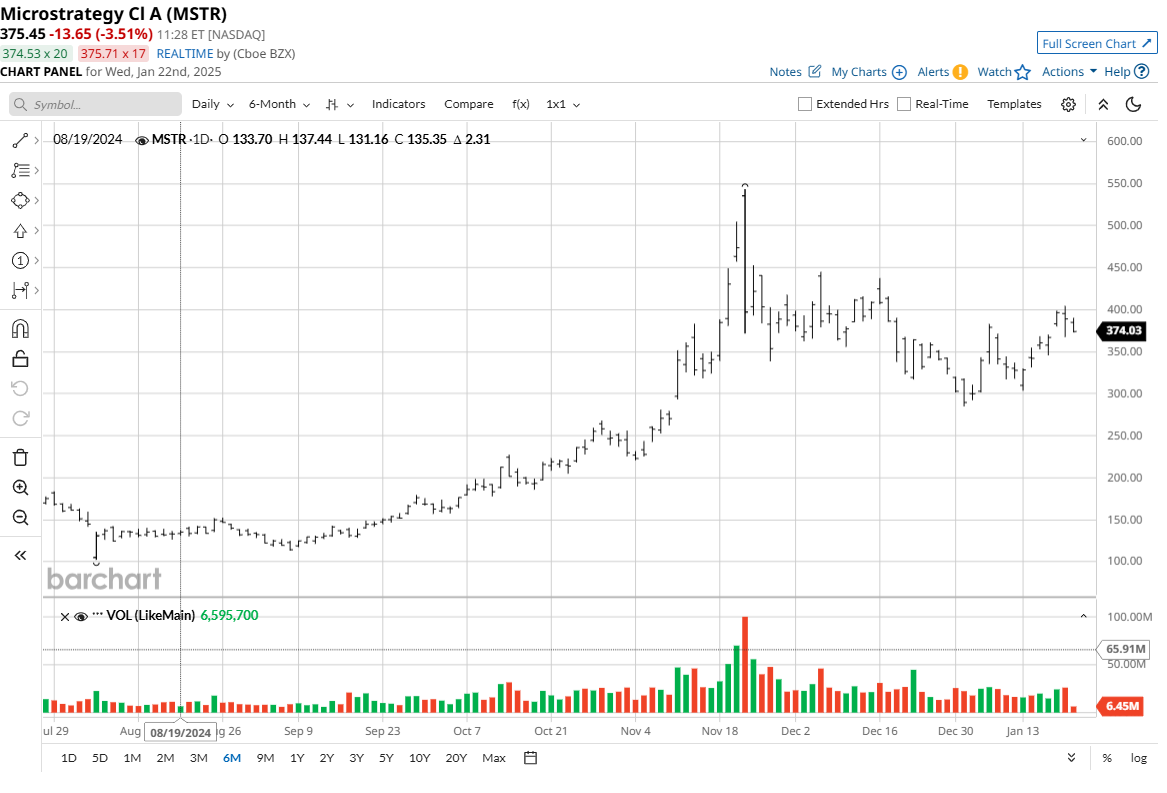Open the f(x) expressions menu
This screenshot has width=1167, height=793.
pos(521,104)
